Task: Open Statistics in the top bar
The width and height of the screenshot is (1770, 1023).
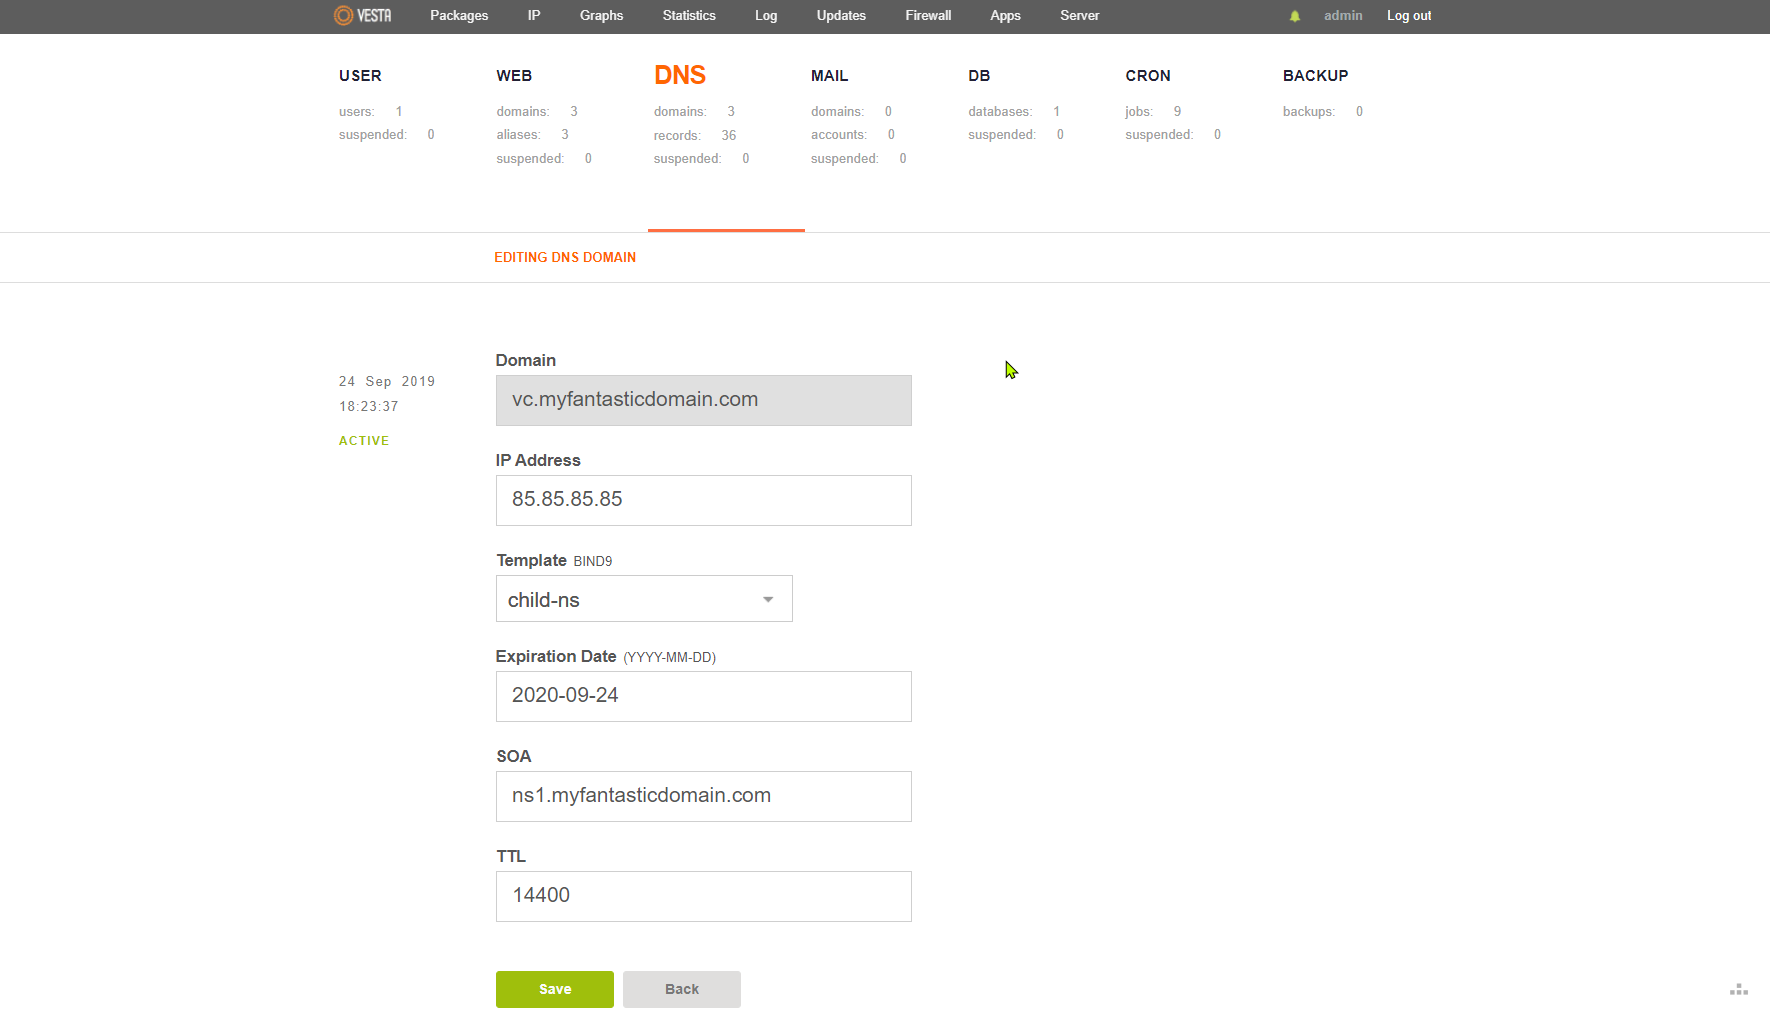Action: pos(689,15)
